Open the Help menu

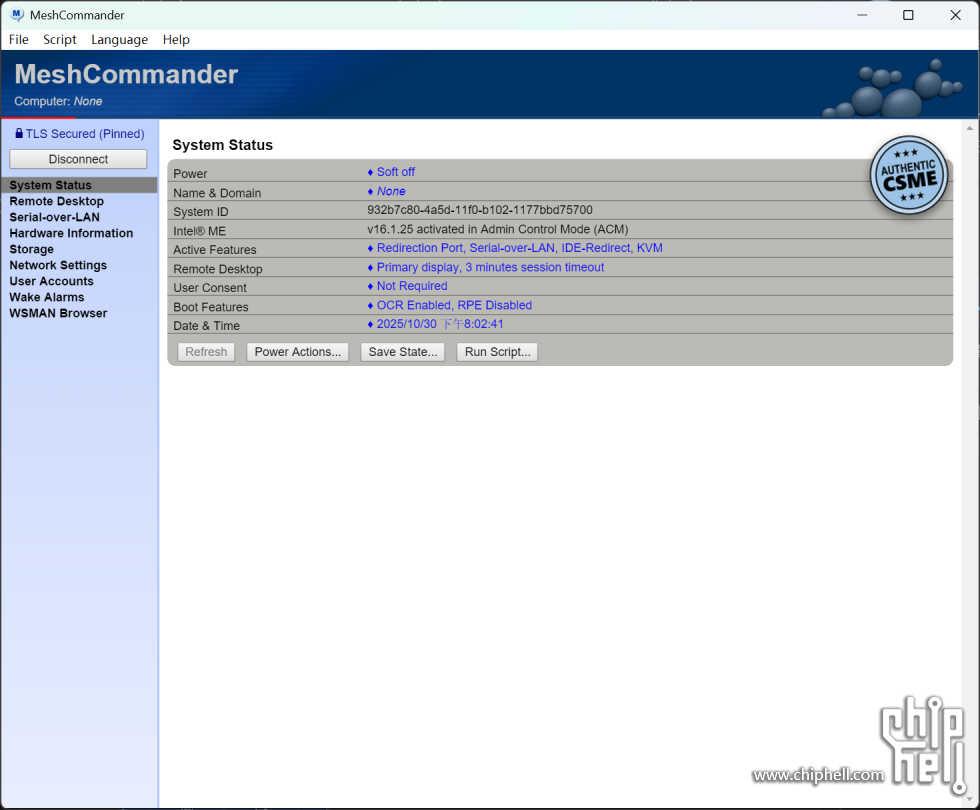pos(176,40)
